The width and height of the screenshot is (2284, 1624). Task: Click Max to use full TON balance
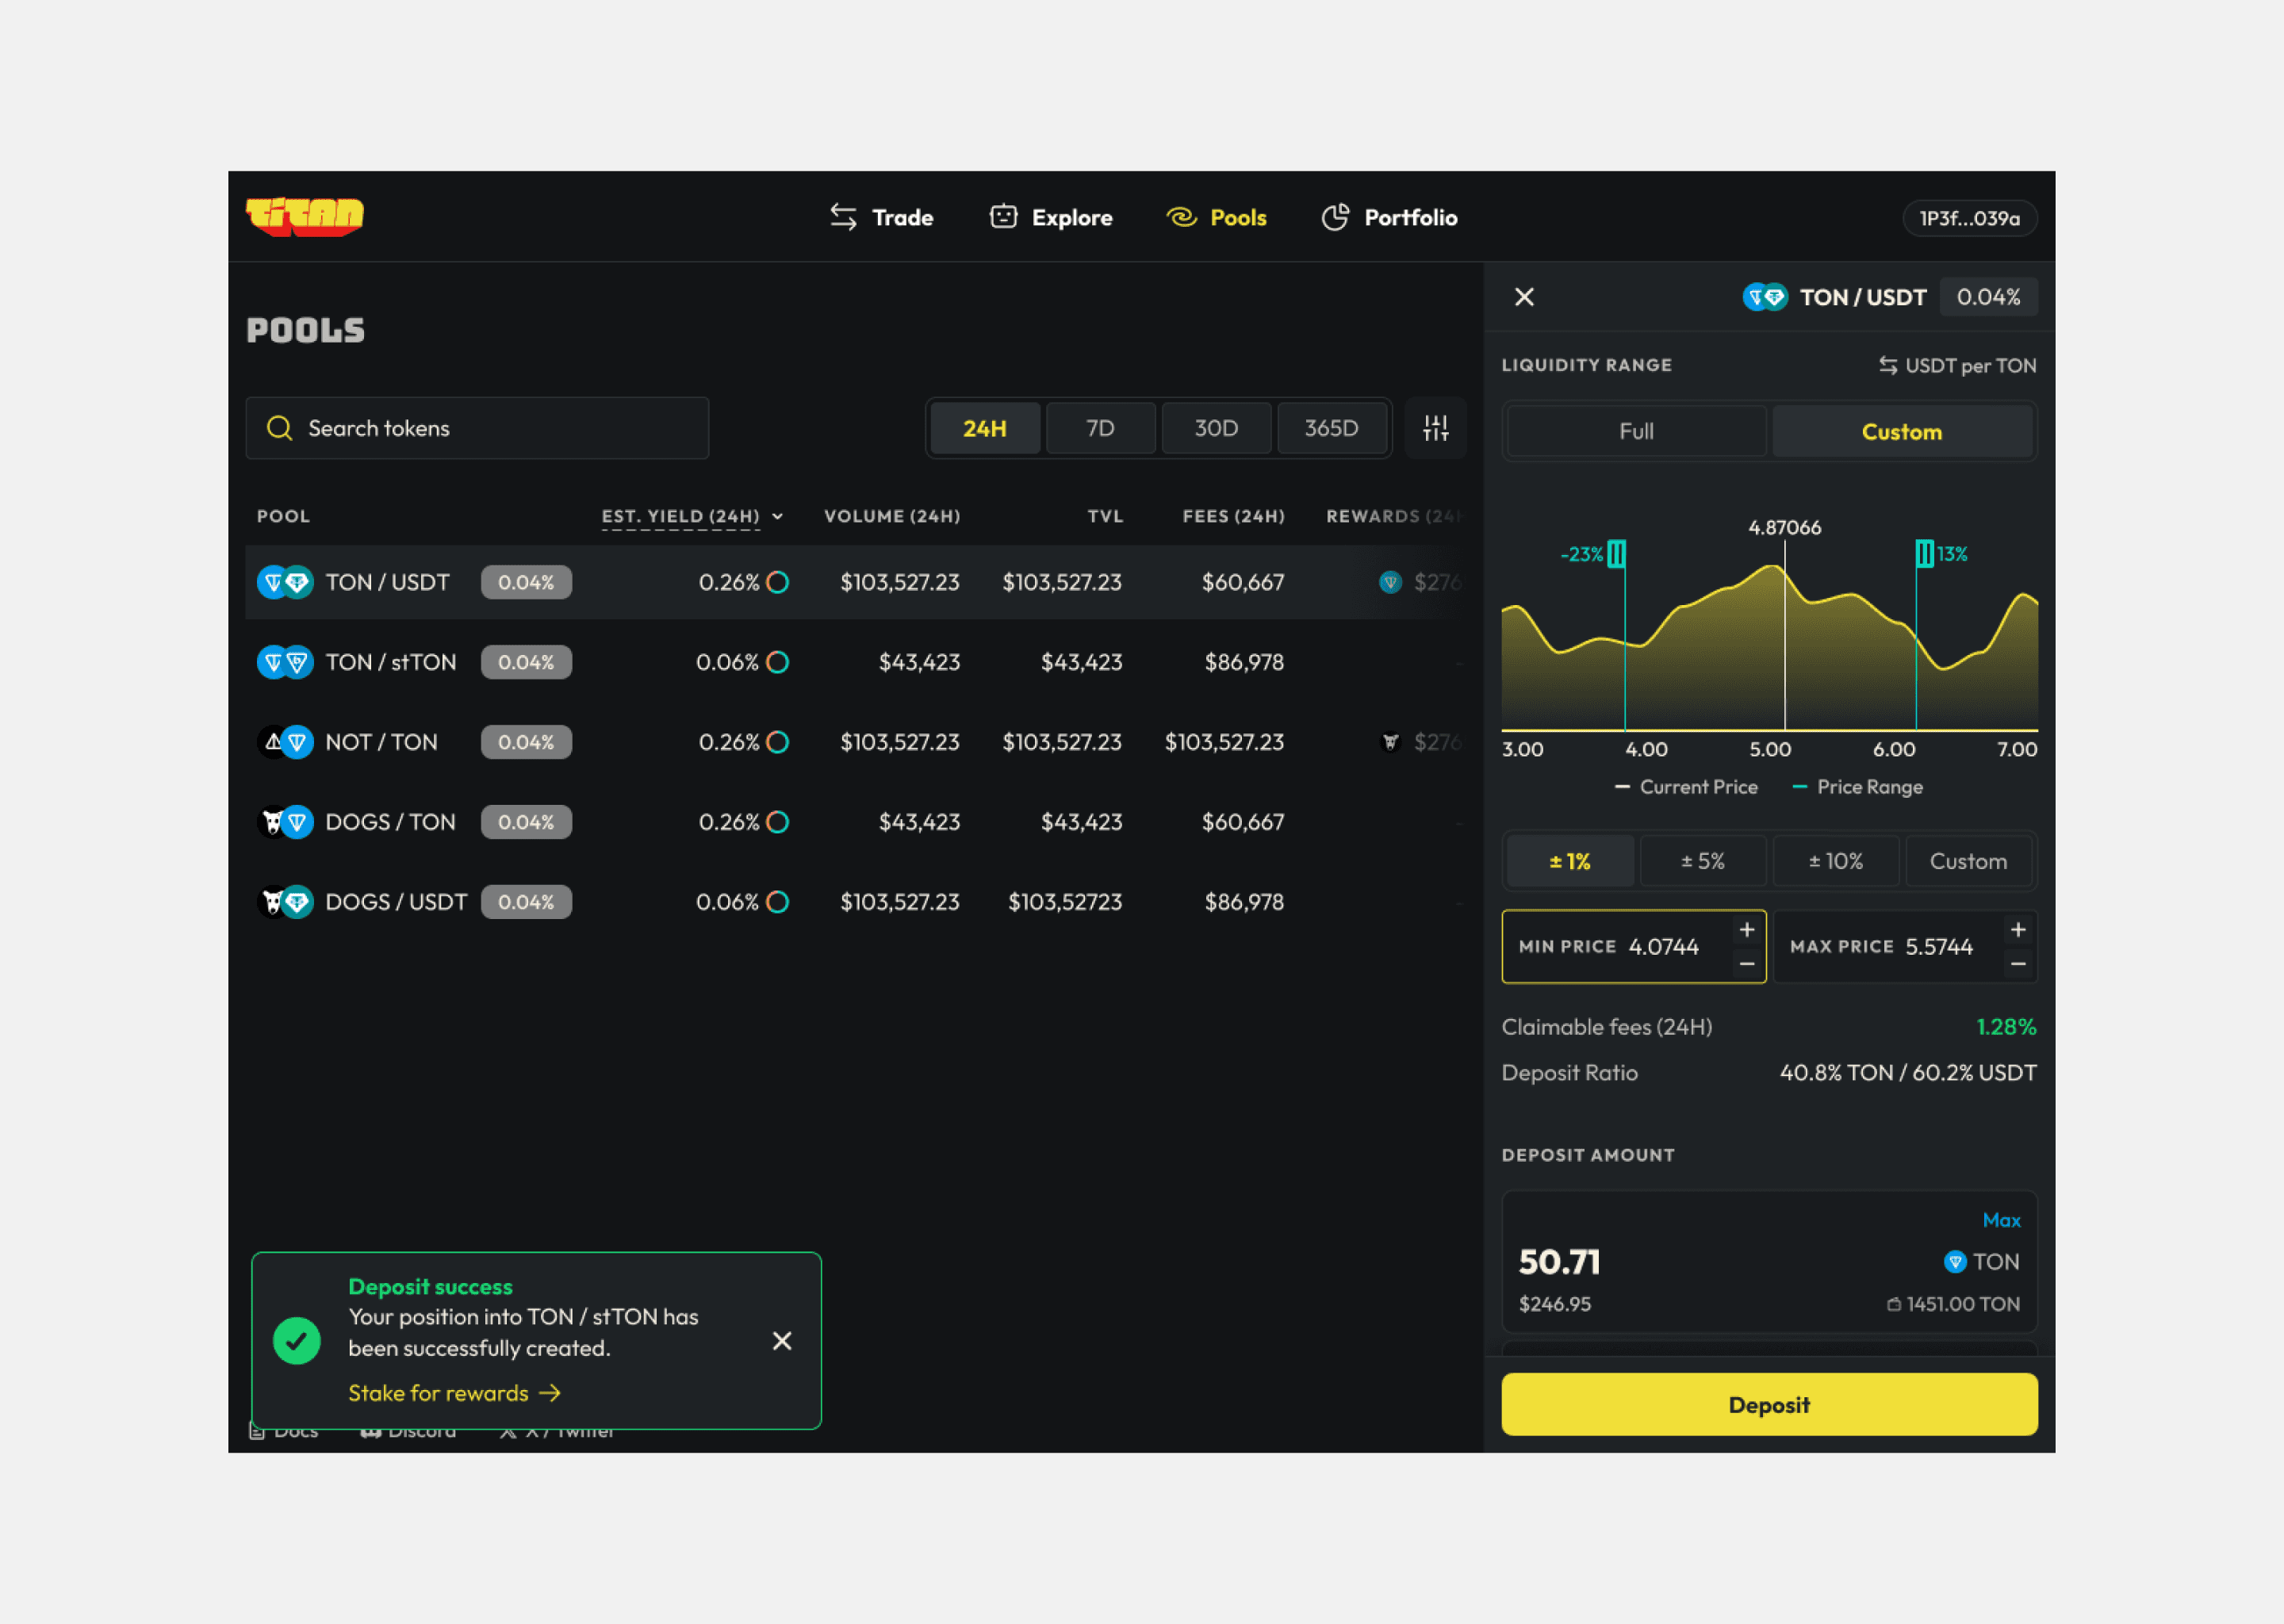(x=2001, y=1220)
